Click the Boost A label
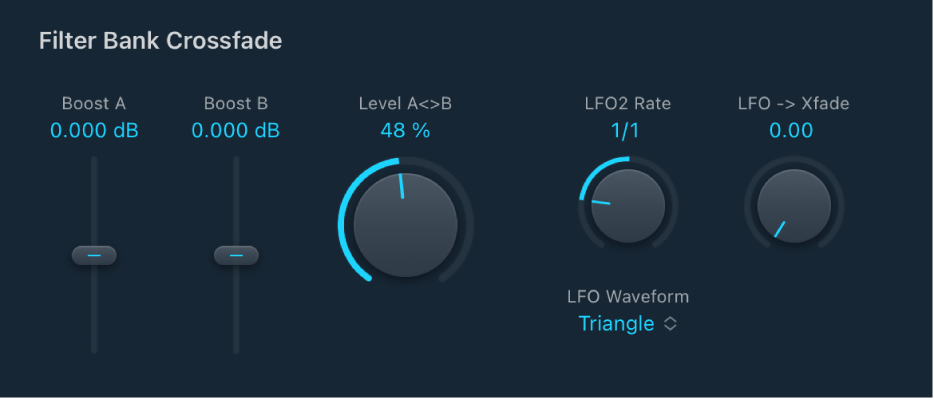Image resolution: width=934 pixels, height=400 pixels. click(x=94, y=103)
